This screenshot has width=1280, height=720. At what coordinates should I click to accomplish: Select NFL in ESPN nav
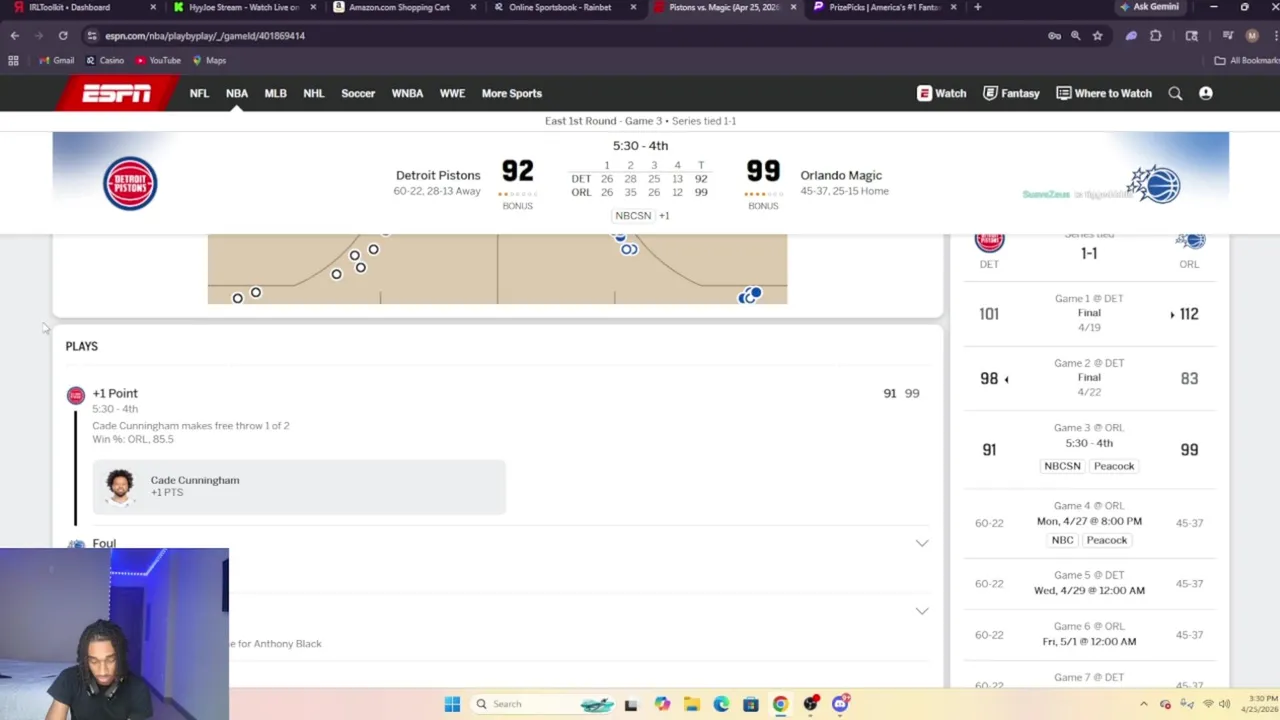tap(199, 93)
